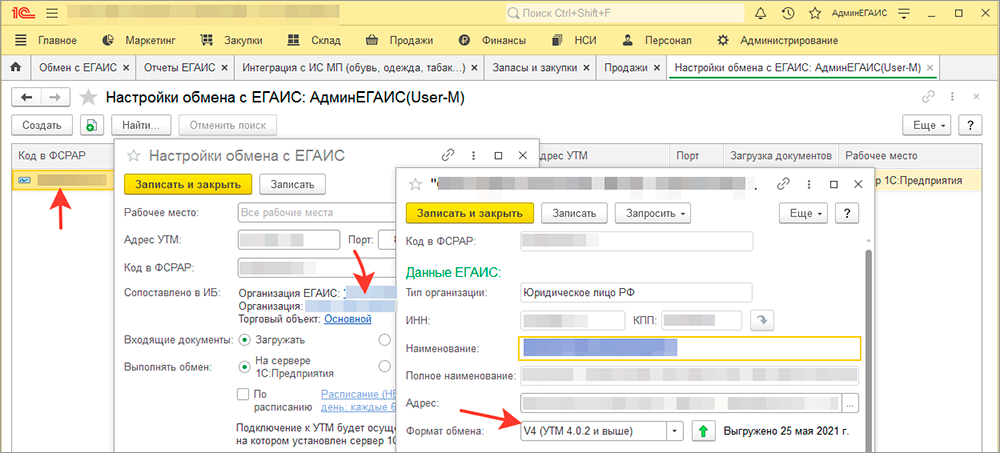Open the Финансы section
1000x453 pixels.
pyautogui.click(x=492, y=40)
